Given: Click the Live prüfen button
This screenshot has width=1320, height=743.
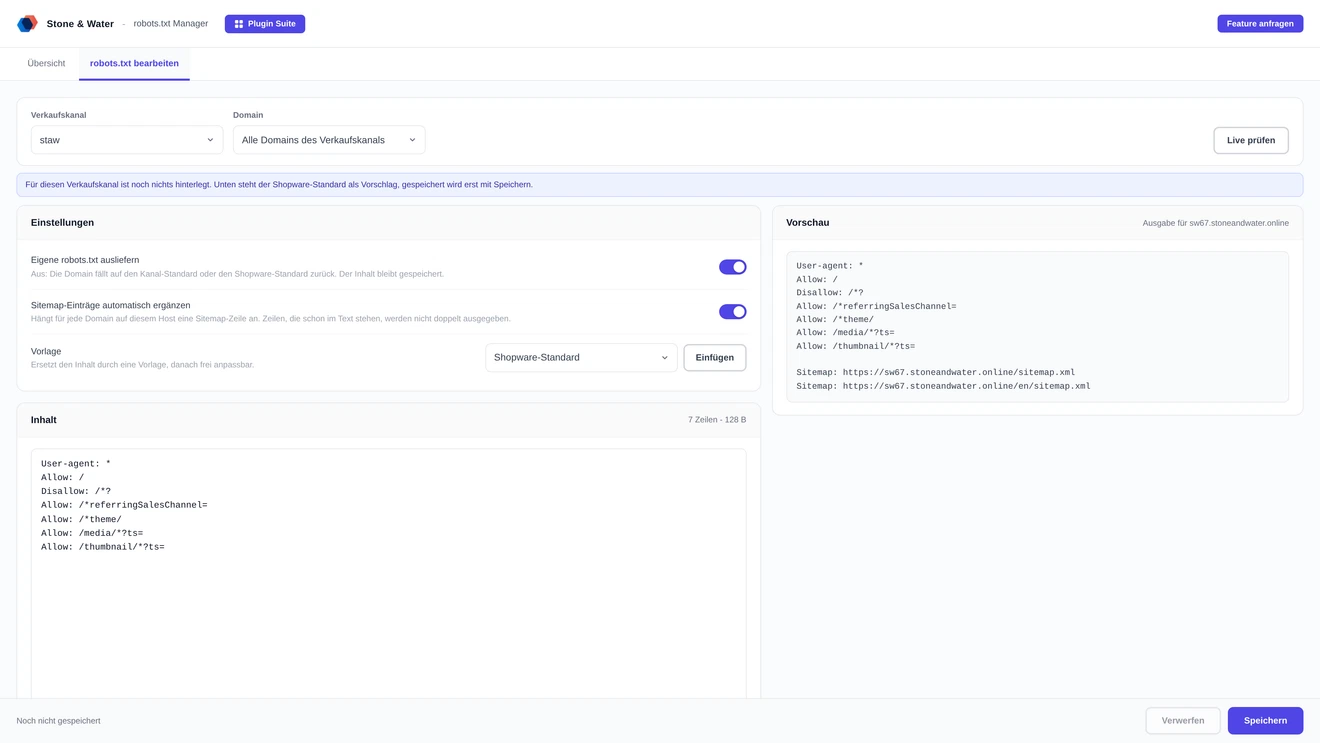Looking at the screenshot, I should (1251, 140).
